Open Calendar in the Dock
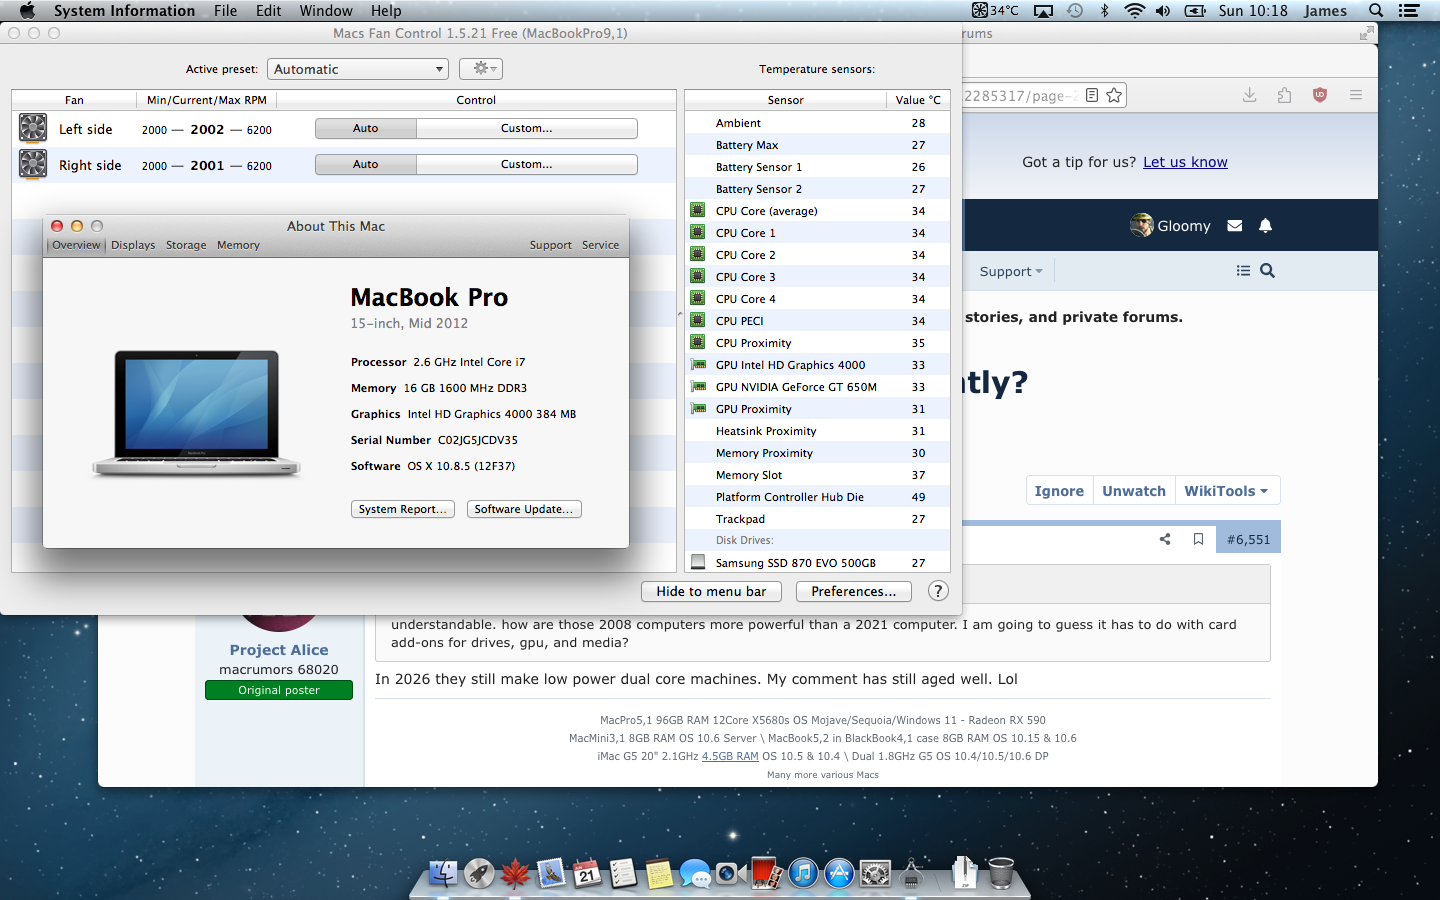1440x900 pixels. [x=587, y=873]
